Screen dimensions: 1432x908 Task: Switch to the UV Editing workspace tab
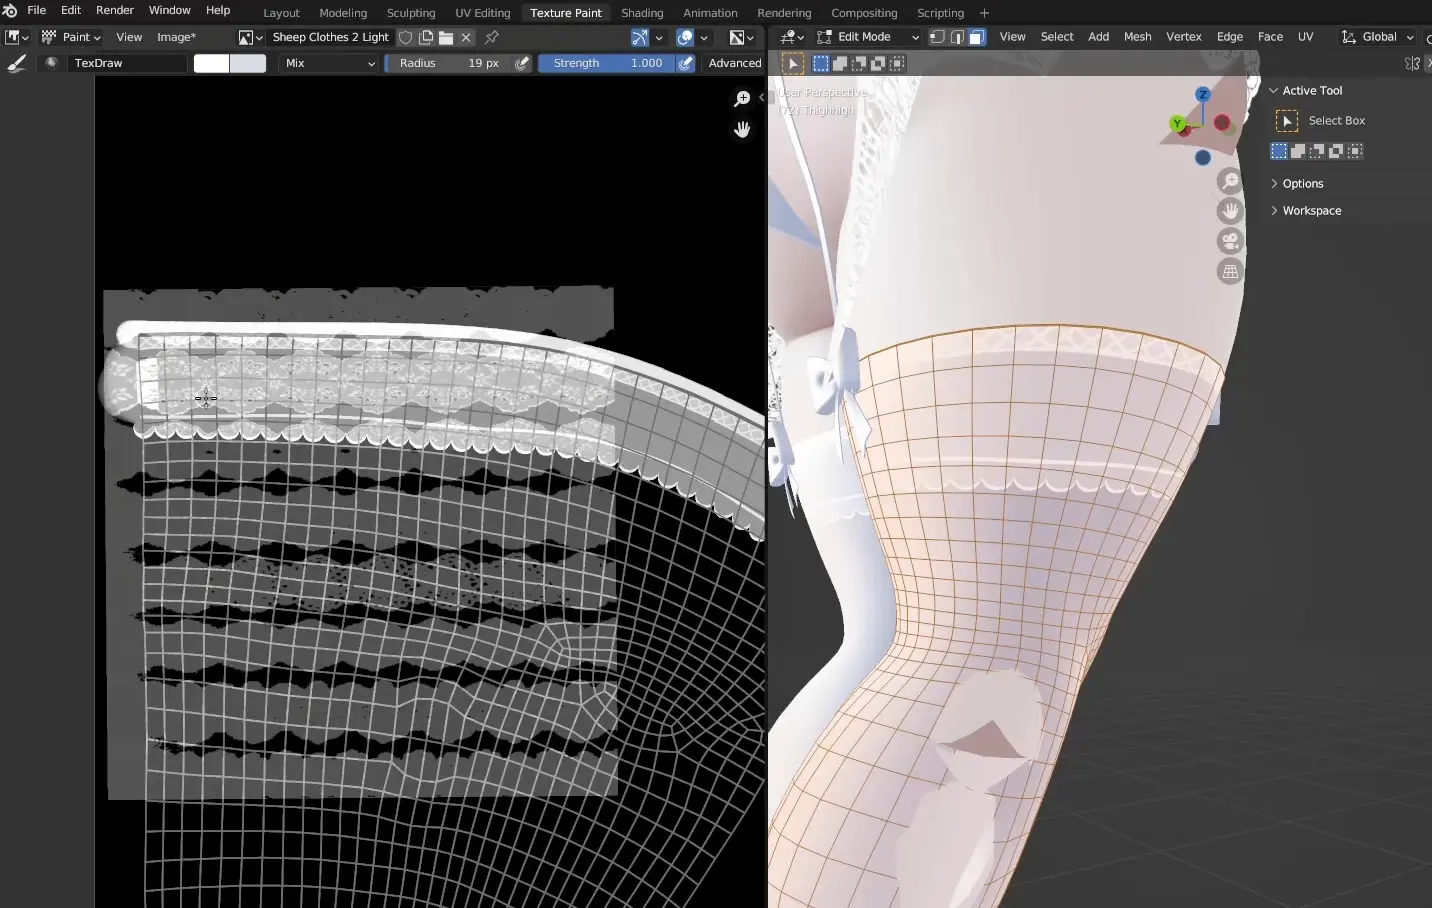tap(482, 13)
